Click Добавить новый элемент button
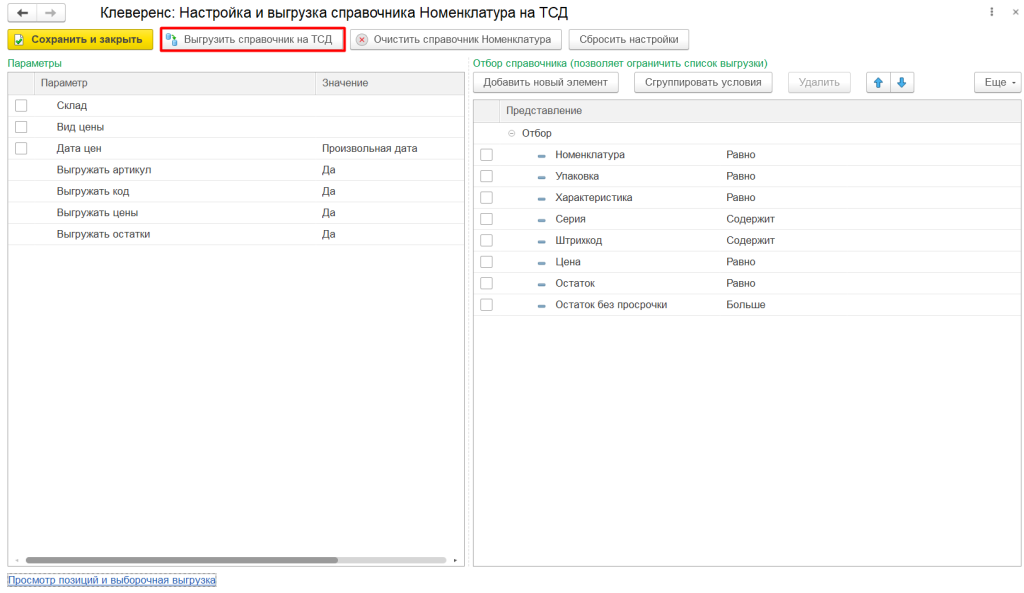 (x=546, y=83)
